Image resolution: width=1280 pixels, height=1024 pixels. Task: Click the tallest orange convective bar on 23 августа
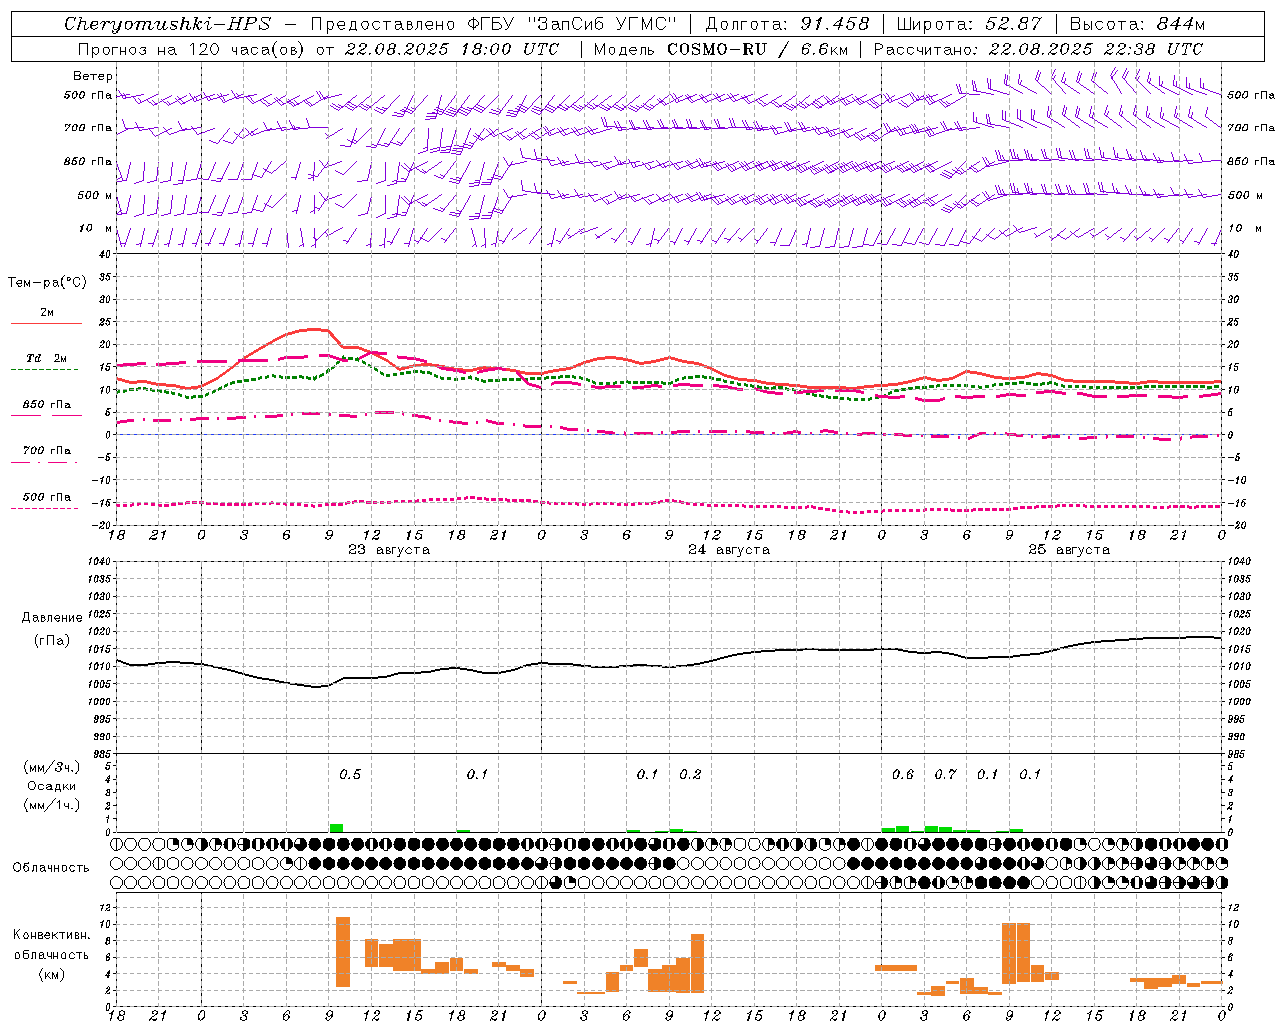tap(343, 952)
